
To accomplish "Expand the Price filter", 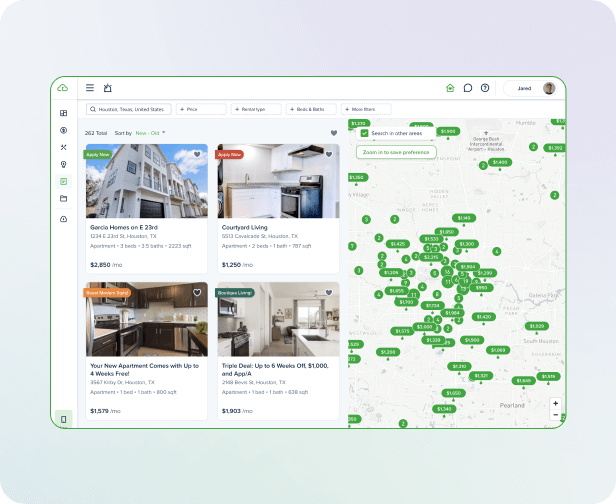I will coord(201,109).
